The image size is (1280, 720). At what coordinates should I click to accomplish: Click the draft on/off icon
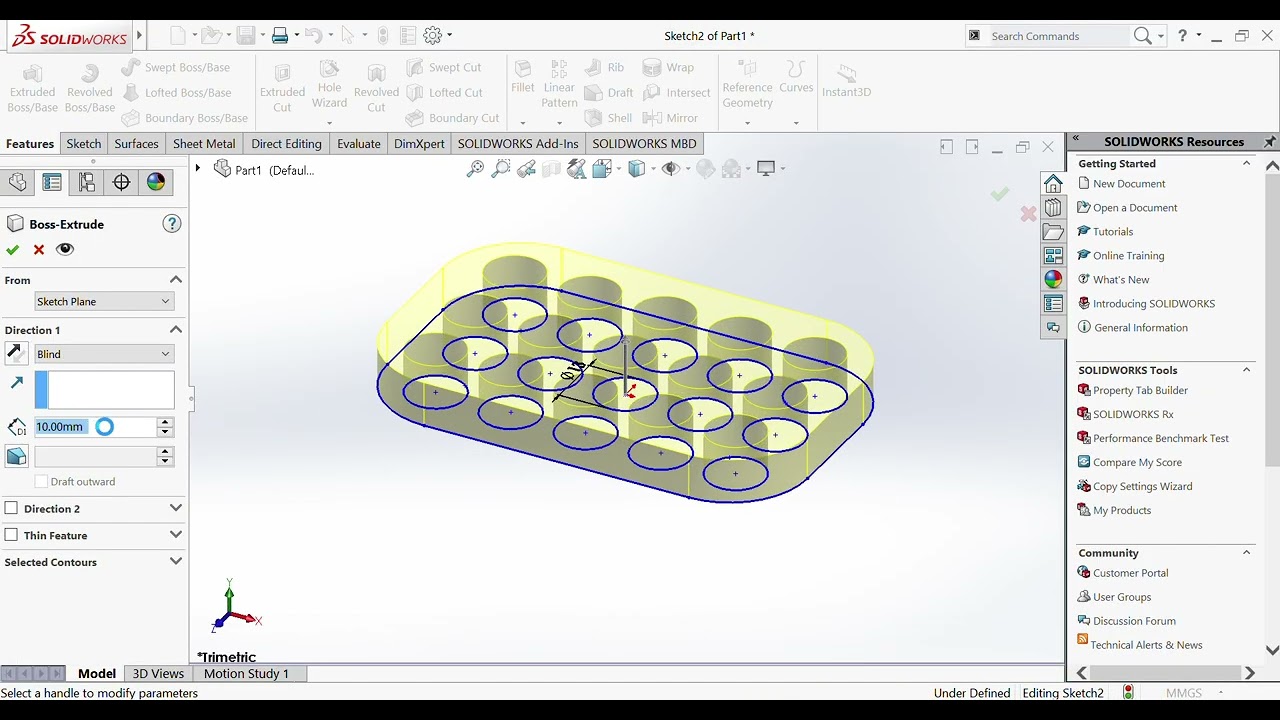click(x=16, y=456)
